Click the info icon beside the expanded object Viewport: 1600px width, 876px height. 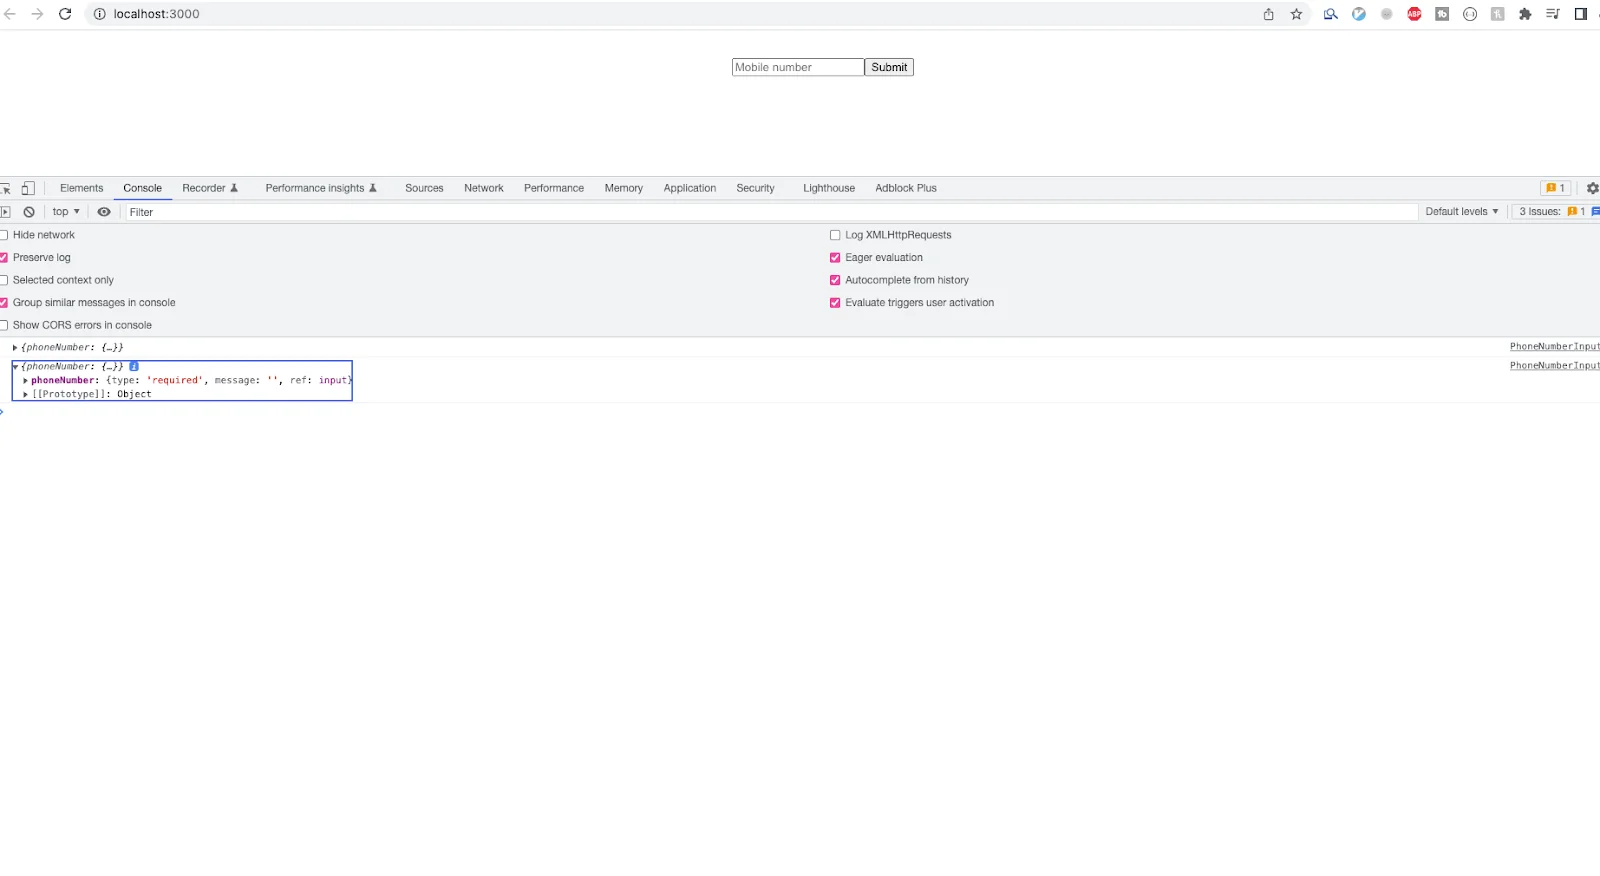click(134, 366)
